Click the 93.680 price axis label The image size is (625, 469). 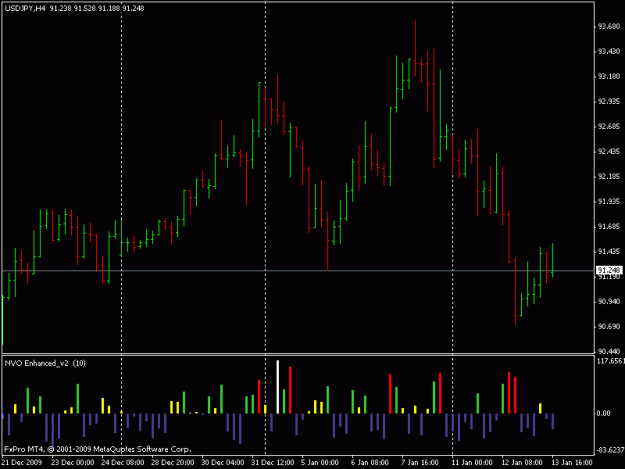tap(609, 26)
